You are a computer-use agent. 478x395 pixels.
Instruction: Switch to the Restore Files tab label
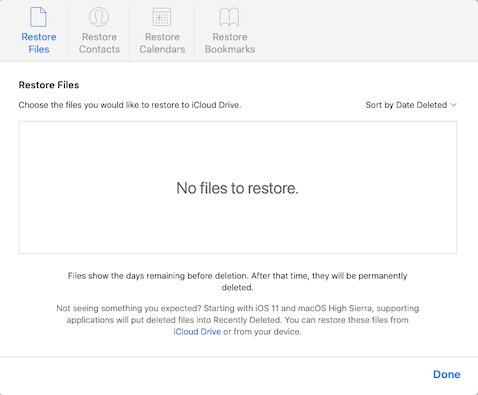coord(39,43)
